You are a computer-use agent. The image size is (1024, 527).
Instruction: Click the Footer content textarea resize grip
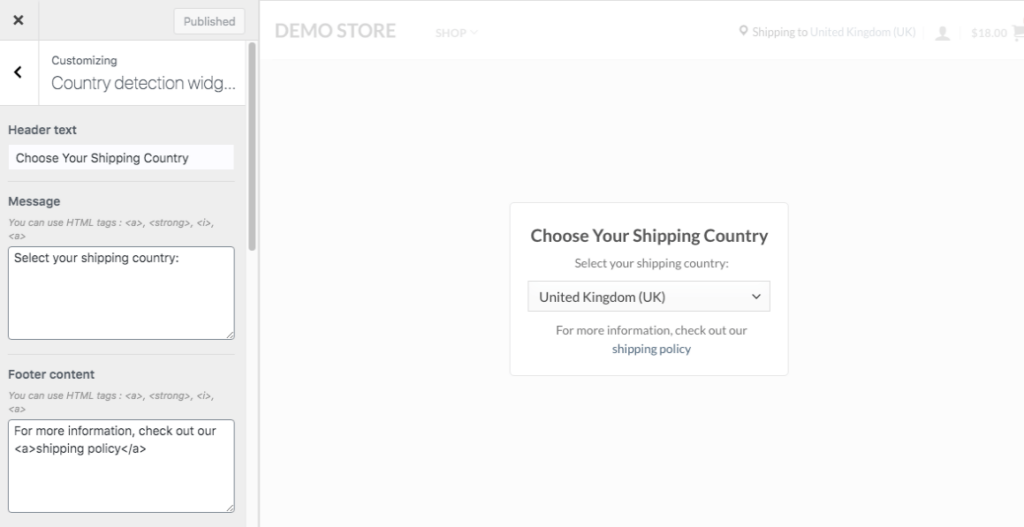tap(229, 507)
